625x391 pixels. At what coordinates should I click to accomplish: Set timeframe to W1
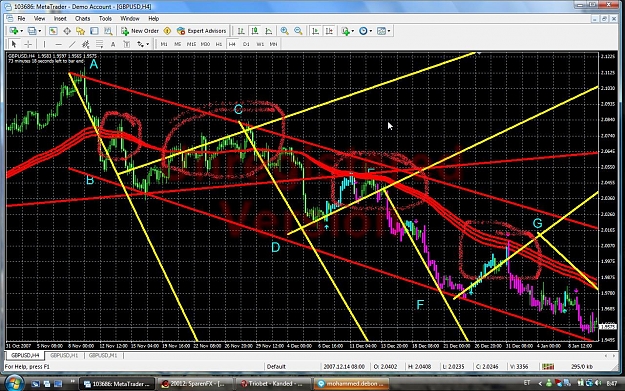[260, 44]
